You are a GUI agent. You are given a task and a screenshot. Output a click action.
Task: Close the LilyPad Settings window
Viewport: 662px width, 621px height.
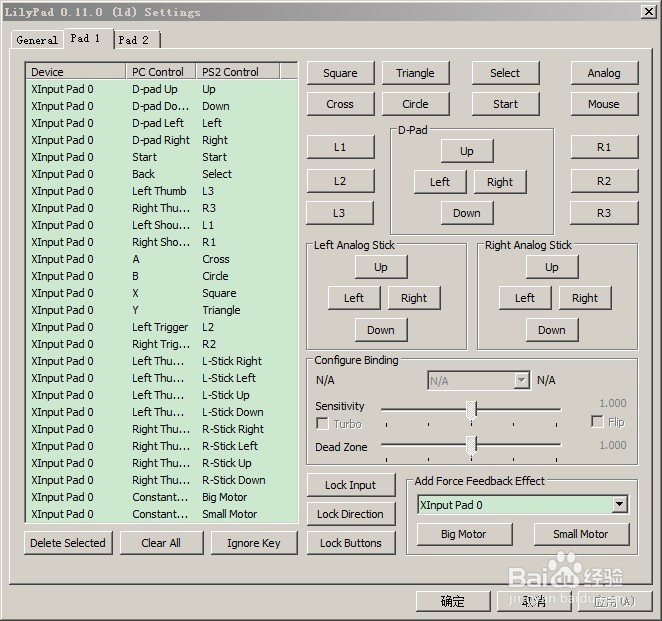tap(648, 11)
